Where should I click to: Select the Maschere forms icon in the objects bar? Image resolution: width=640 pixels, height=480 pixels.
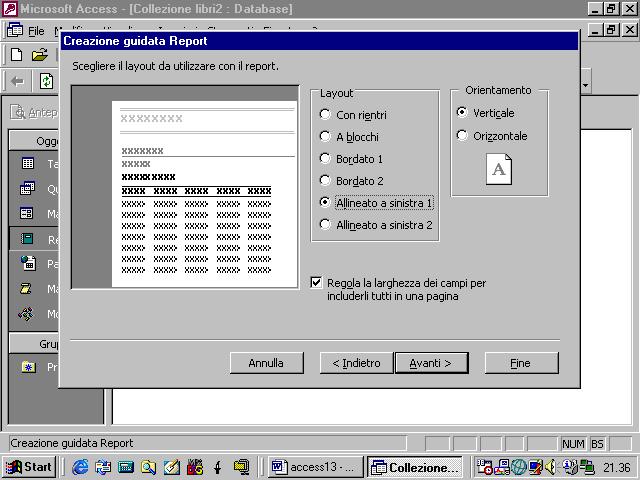coord(27,213)
